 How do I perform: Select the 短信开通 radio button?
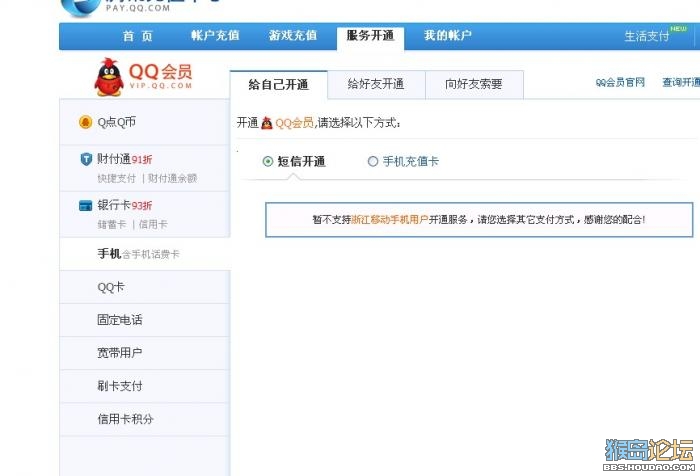coord(268,161)
